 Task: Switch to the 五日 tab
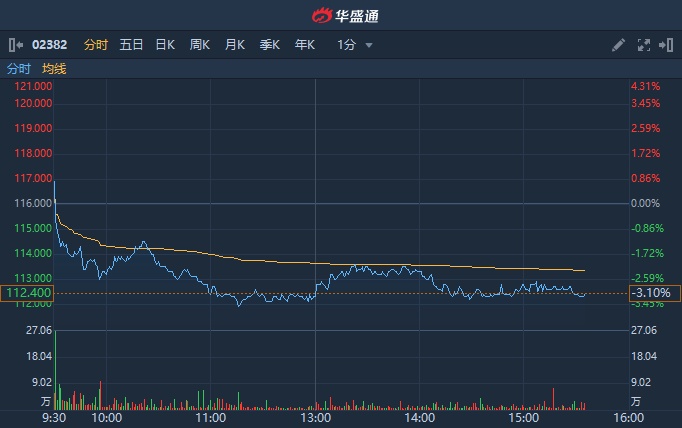pyautogui.click(x=131, y=45)
